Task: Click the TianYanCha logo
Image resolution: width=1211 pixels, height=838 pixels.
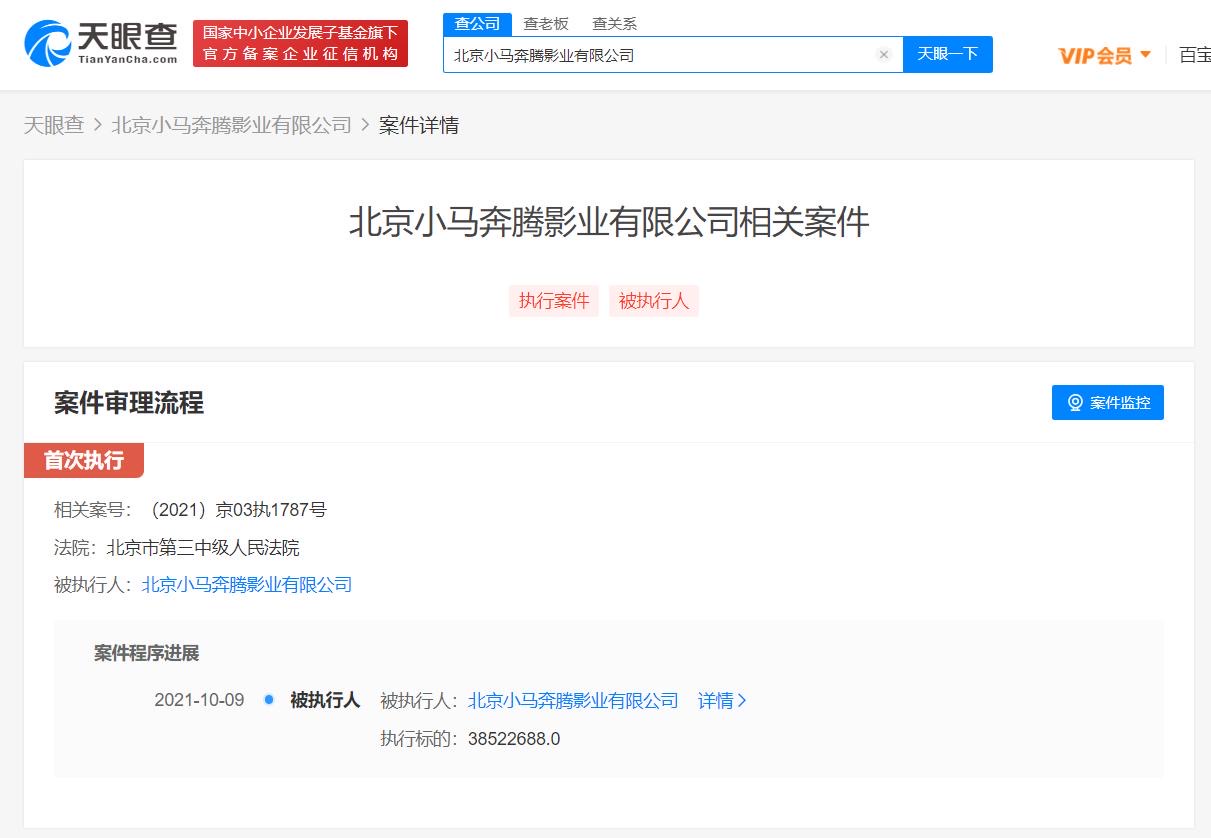Action: 100,42
